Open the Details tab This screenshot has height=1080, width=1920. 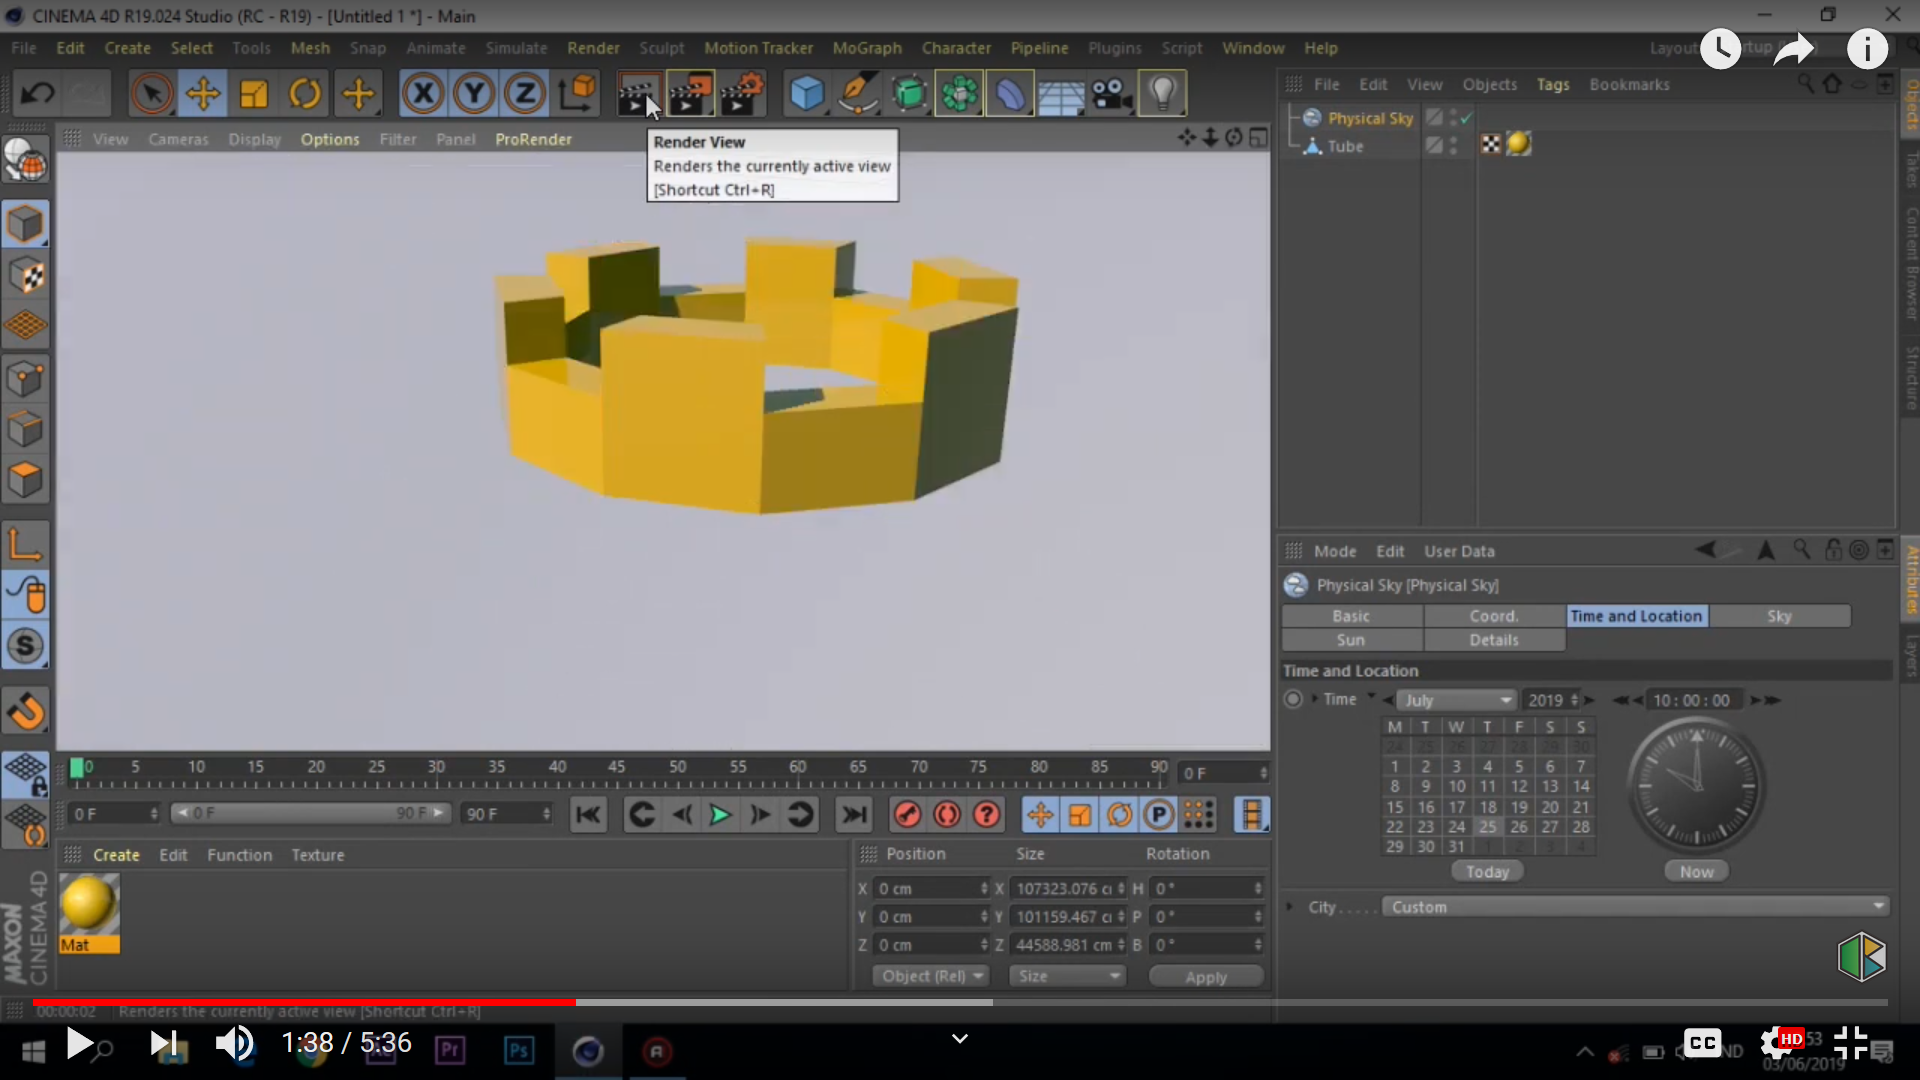coord(1494,640)
